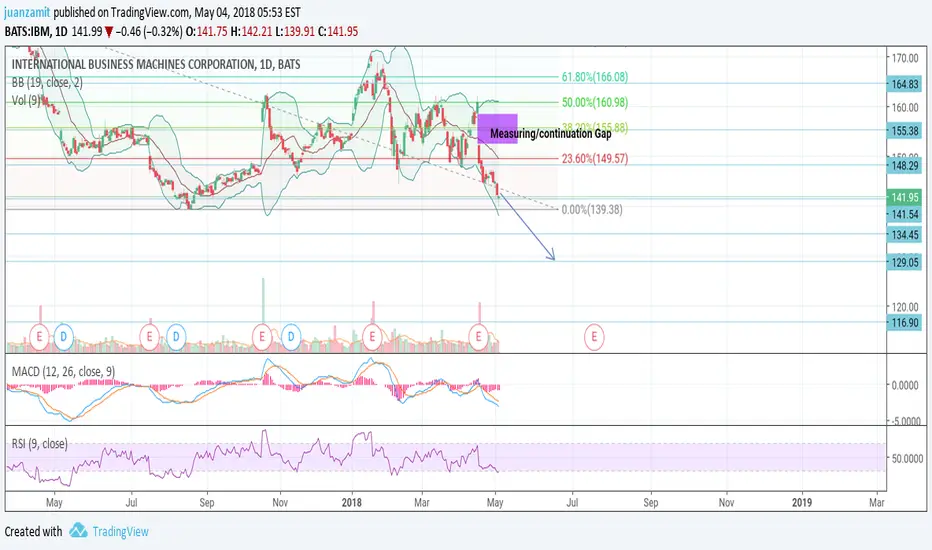Viewport: 932px width, 550px height.
Task: Select the 155.38 price level label
Action: click(x=905, y=130)
